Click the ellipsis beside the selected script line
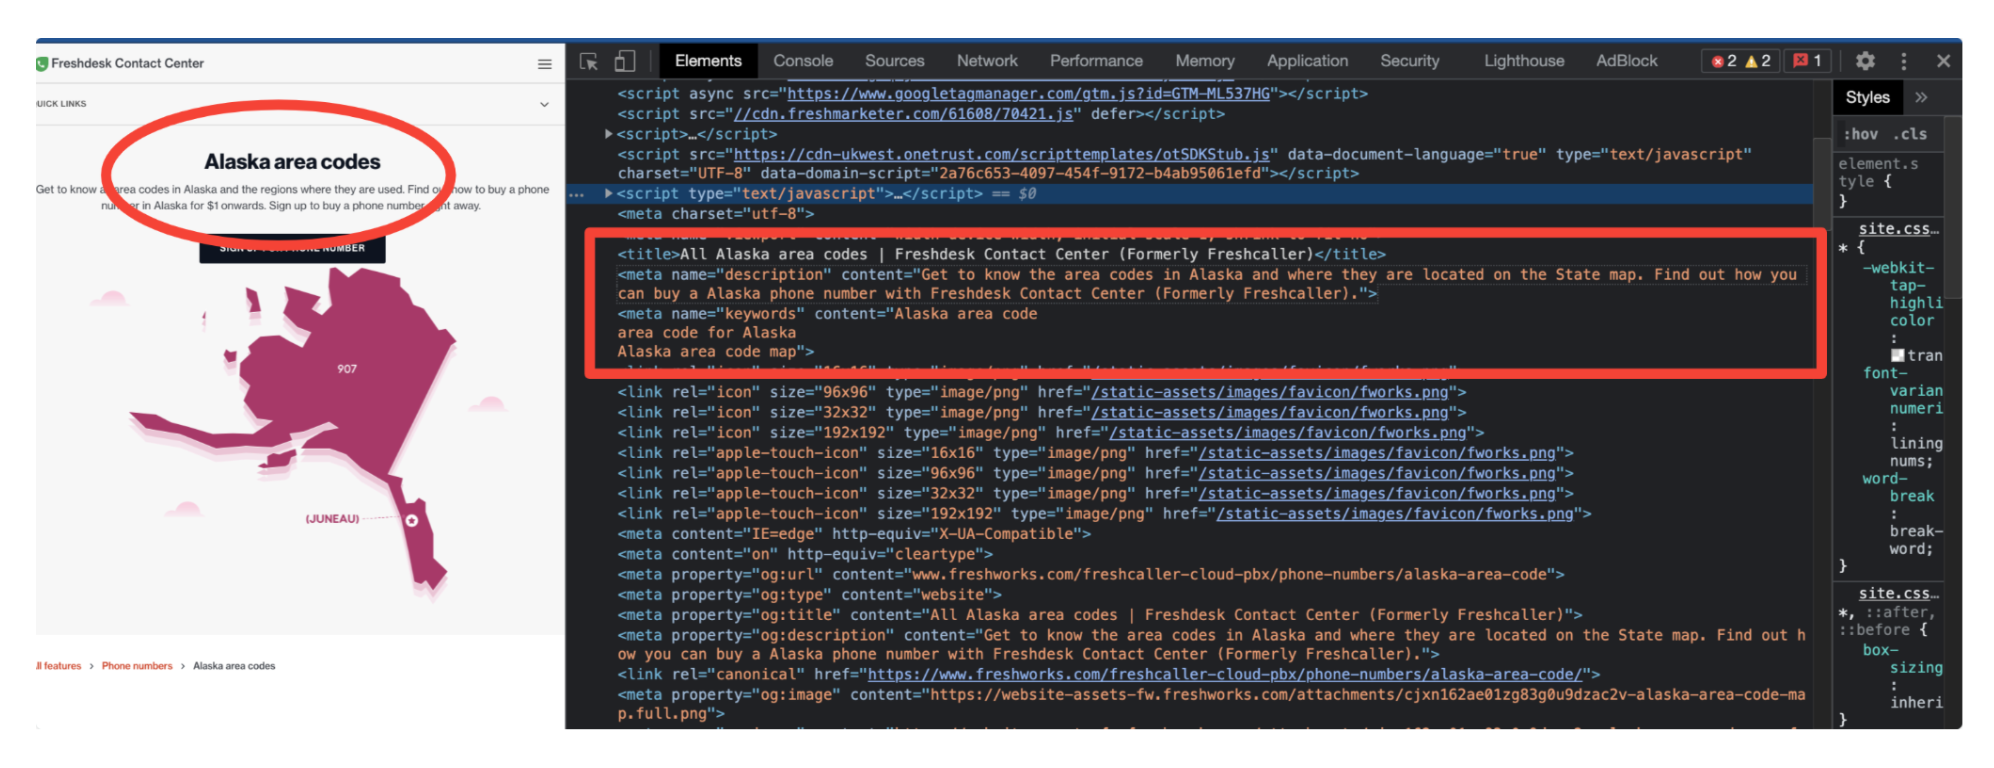 [x=577, y=195]
